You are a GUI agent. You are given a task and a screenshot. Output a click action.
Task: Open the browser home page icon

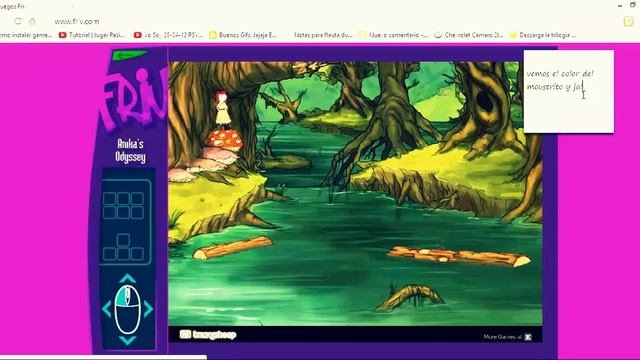point(32,21)
